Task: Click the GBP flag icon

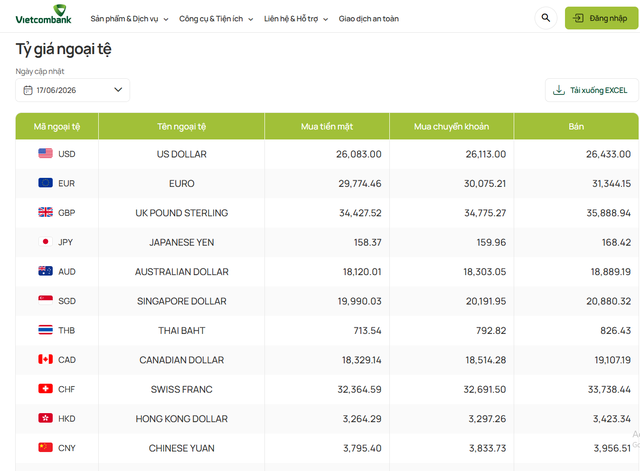Action: pyautogui.click(x=45, y=212)
